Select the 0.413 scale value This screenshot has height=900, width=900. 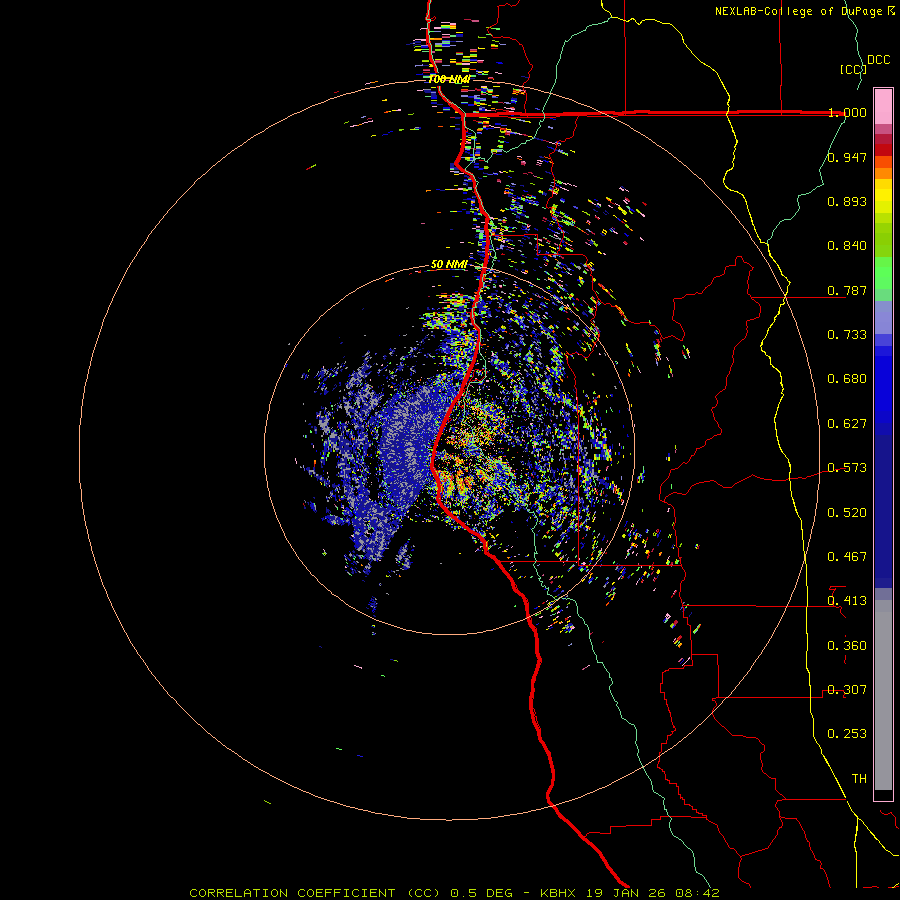coord(847,601)
